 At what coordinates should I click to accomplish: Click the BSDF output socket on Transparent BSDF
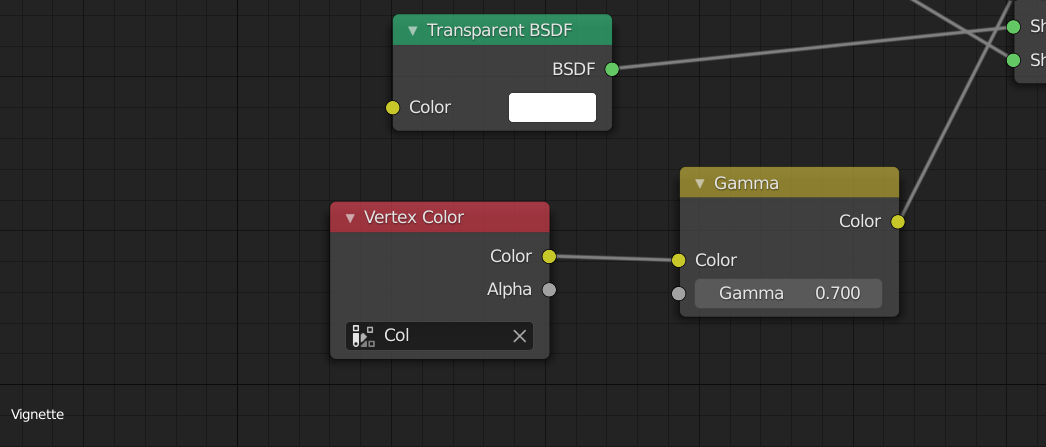tap(612, 69)
